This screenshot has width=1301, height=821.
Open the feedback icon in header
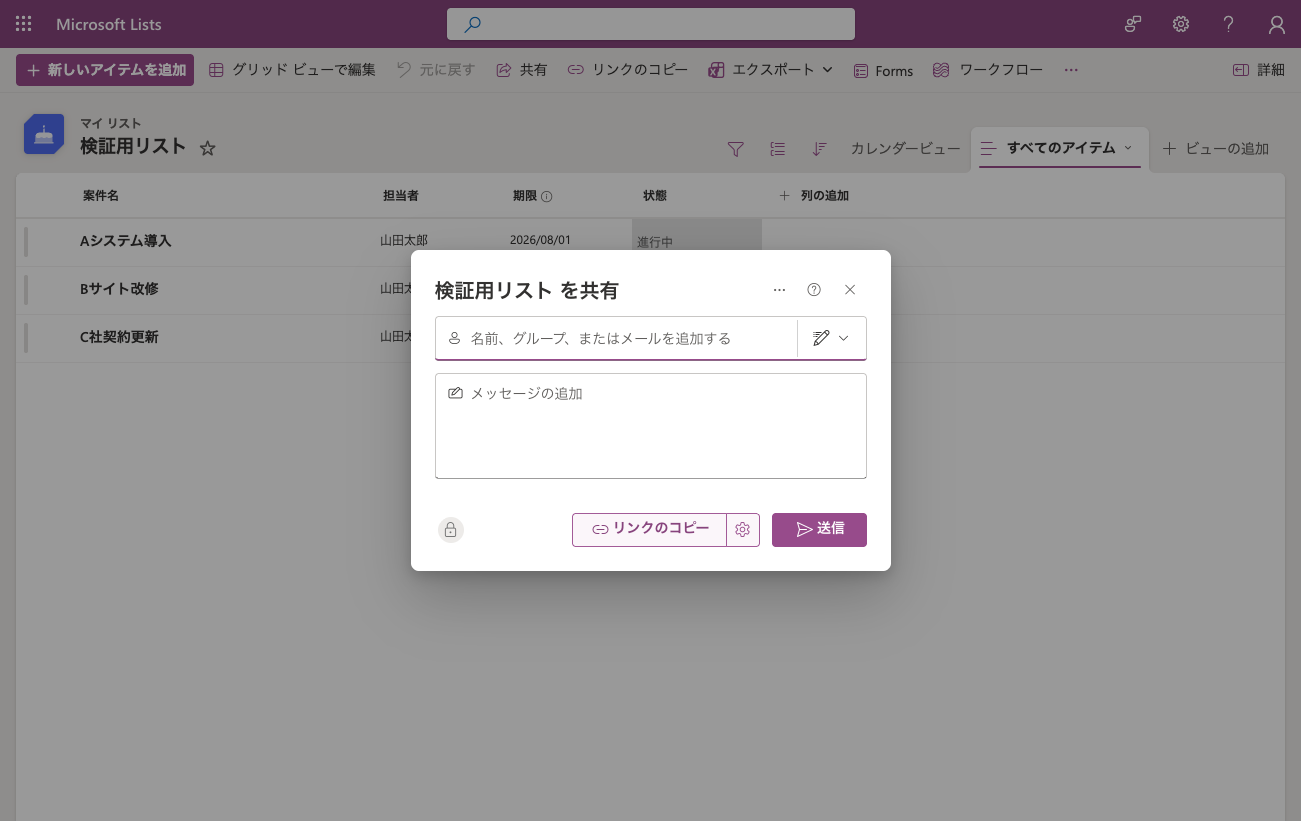(x=1133, y=24)
